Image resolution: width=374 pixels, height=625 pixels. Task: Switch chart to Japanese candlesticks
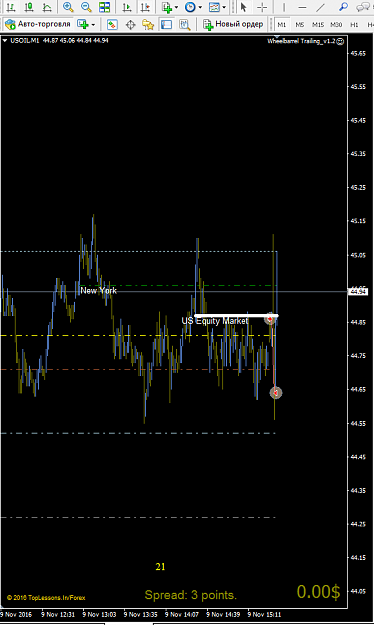pyautogui.click(x=29, y=7)
